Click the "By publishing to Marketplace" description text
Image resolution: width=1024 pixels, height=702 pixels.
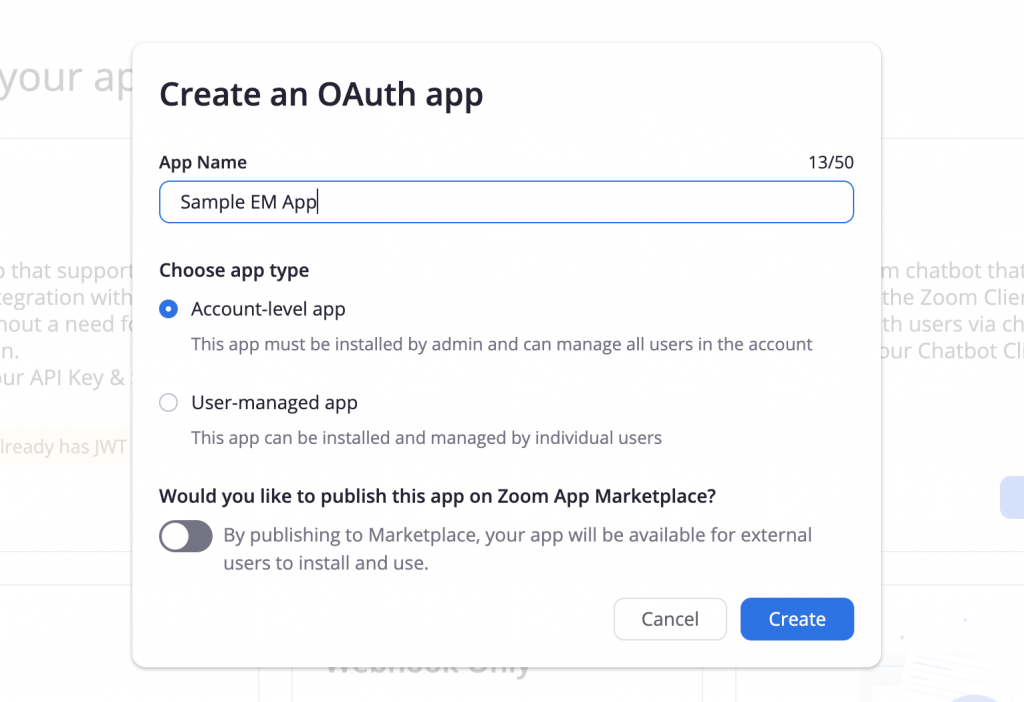[x=517, y=549]
